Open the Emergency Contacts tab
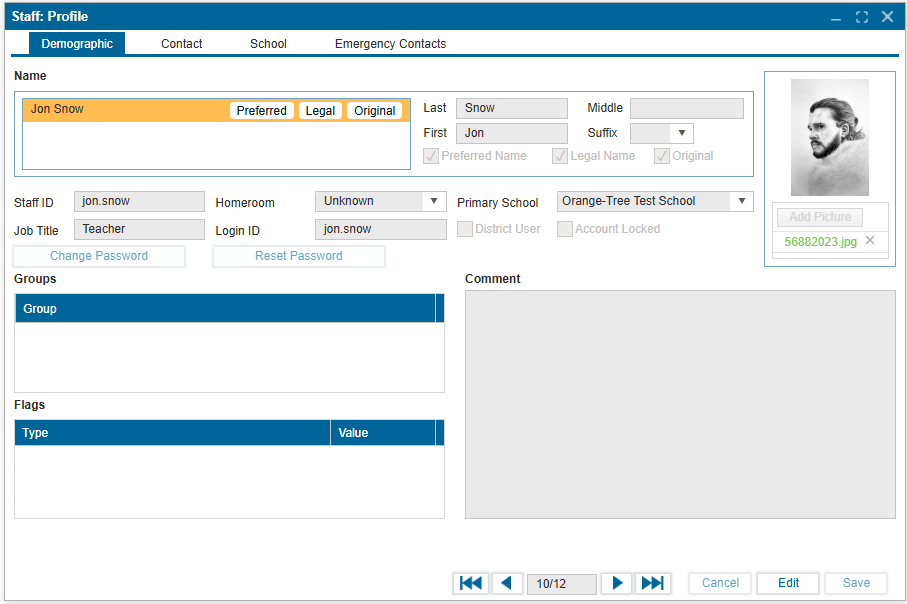The width and height of the screenshot is (907, 604). point(390,44)
